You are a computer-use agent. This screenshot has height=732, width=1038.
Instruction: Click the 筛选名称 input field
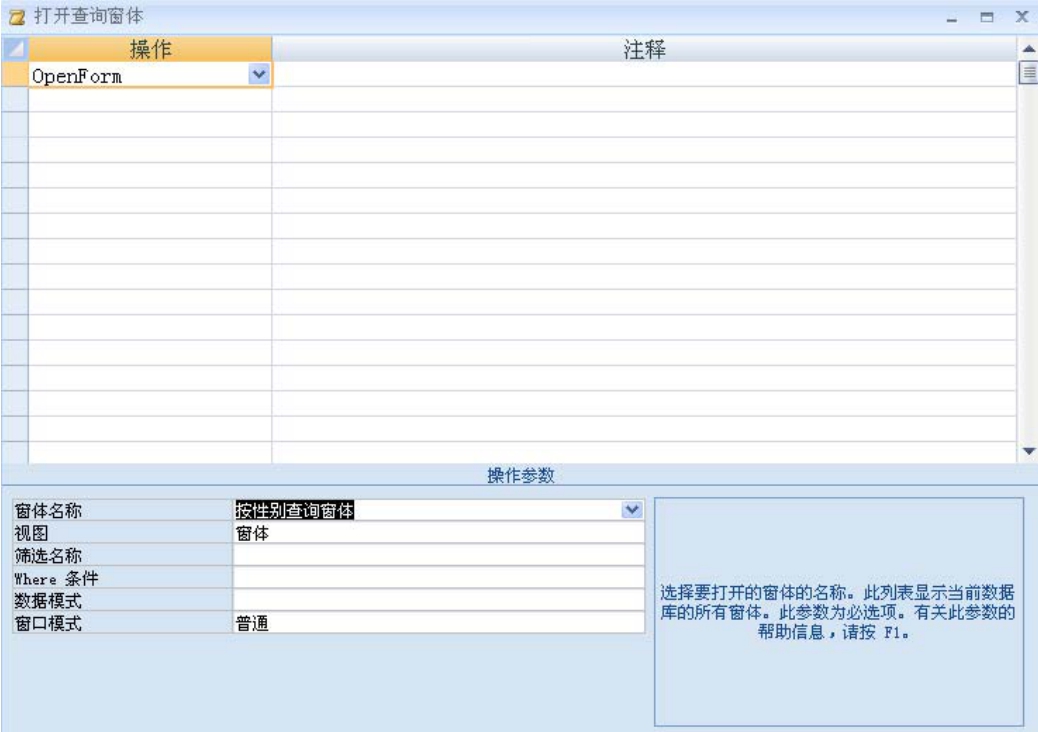(438, 556)
